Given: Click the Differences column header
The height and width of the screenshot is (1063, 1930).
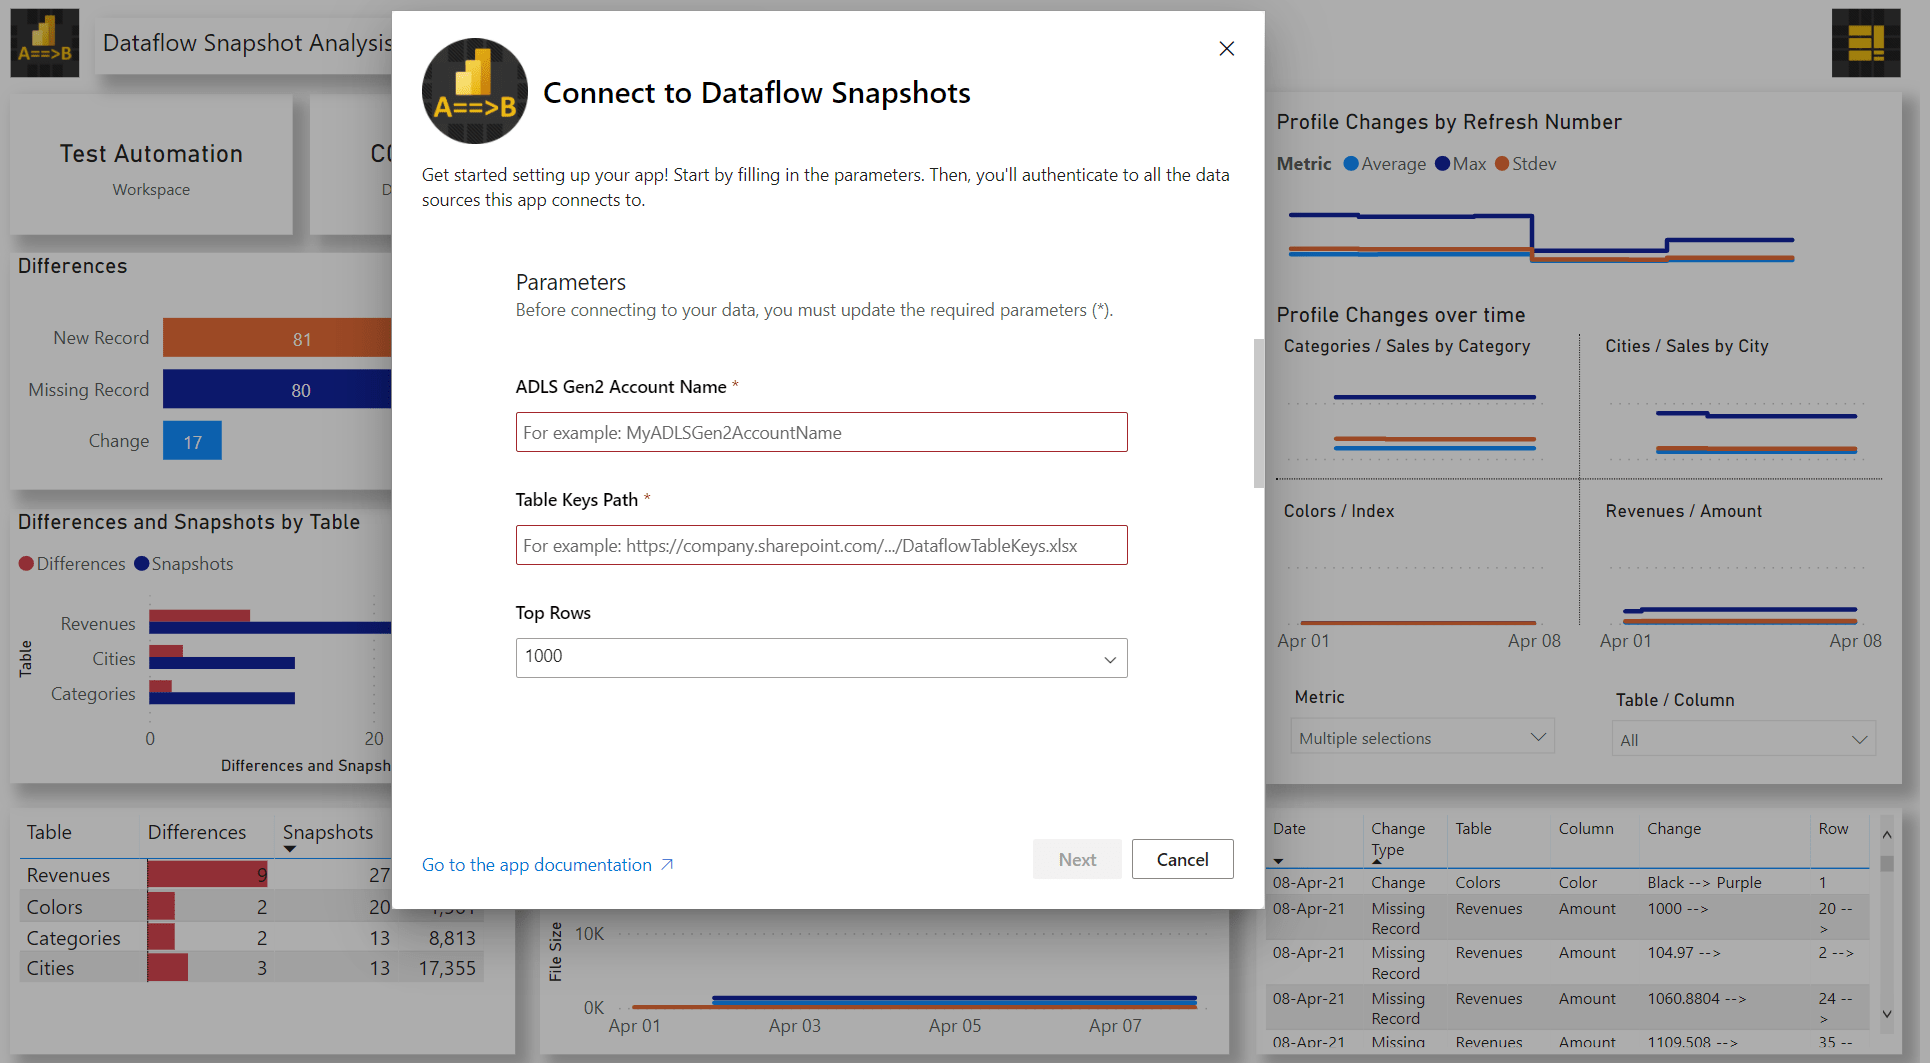Looking at the screenshot, I should (197, 832).
